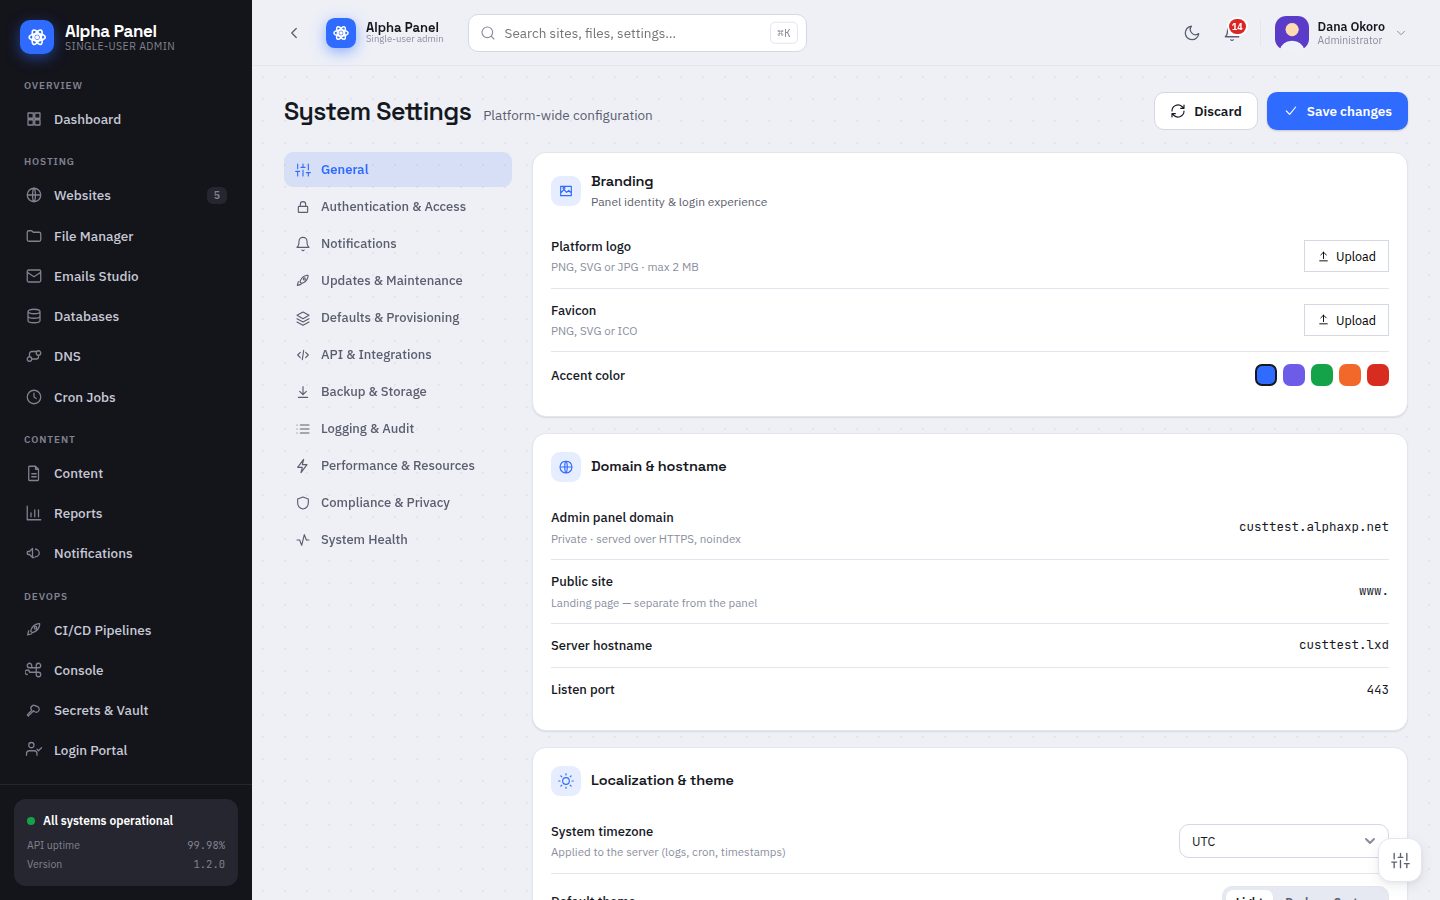Image resolution: width=1440 pixels, height=900 pixels.
Task: Open CI/CD Pipelines
Action: click(126, 630)
